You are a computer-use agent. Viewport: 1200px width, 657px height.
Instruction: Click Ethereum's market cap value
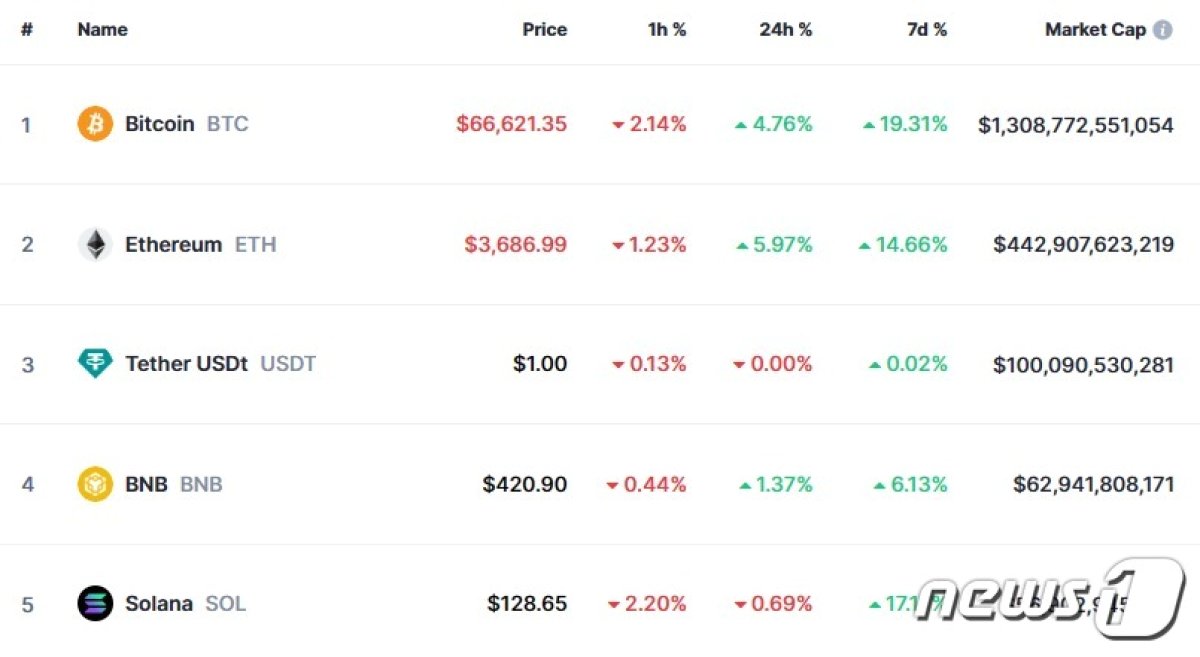click(1083, 244)
